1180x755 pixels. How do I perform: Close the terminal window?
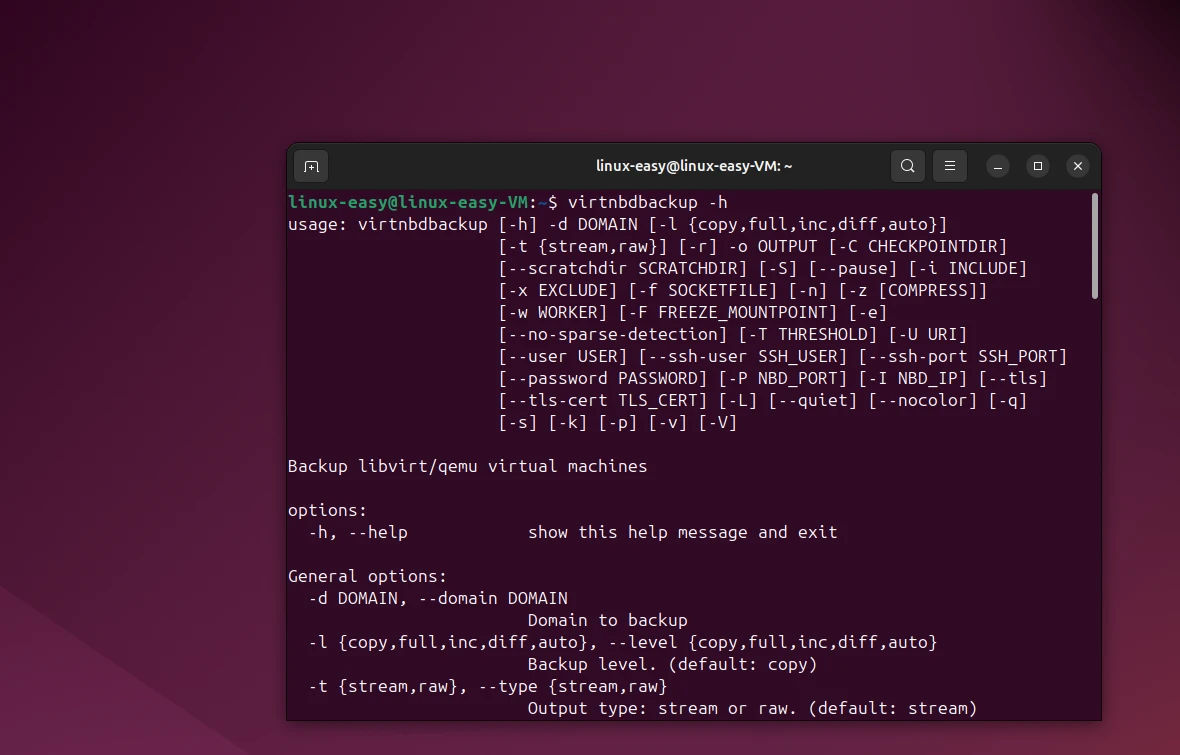point(1077,166)
